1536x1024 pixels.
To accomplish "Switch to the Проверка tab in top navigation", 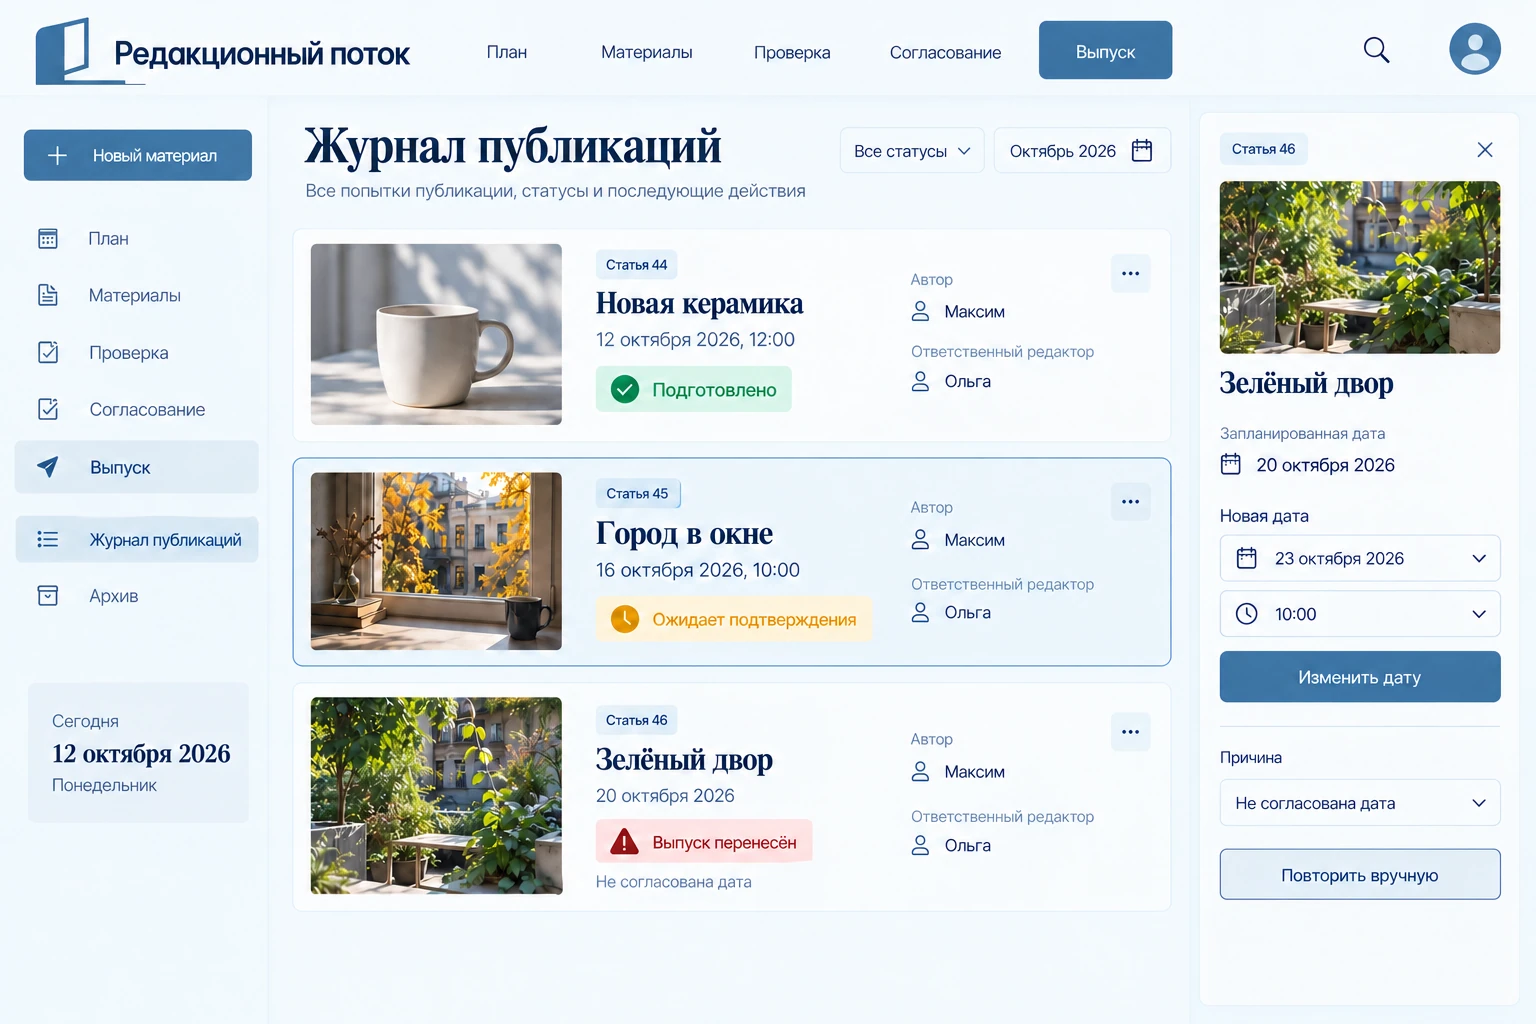I will 792,52.
